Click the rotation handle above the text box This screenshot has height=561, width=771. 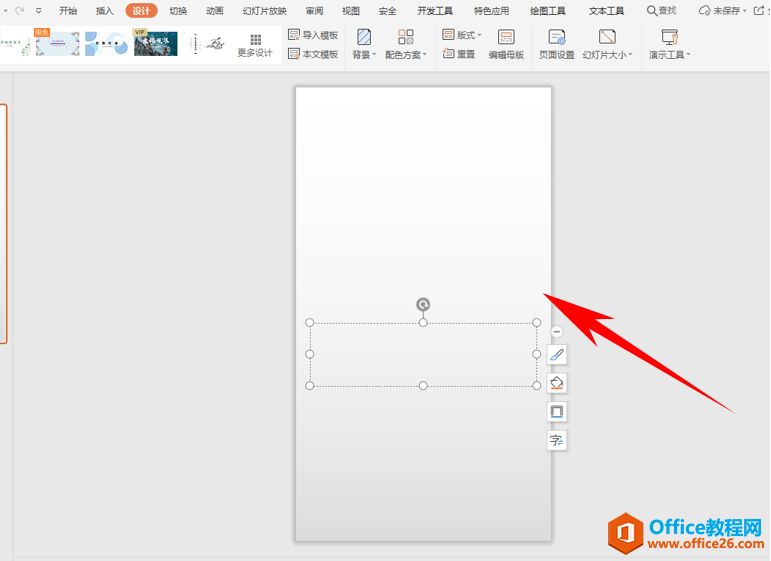[x=423, y=305]
